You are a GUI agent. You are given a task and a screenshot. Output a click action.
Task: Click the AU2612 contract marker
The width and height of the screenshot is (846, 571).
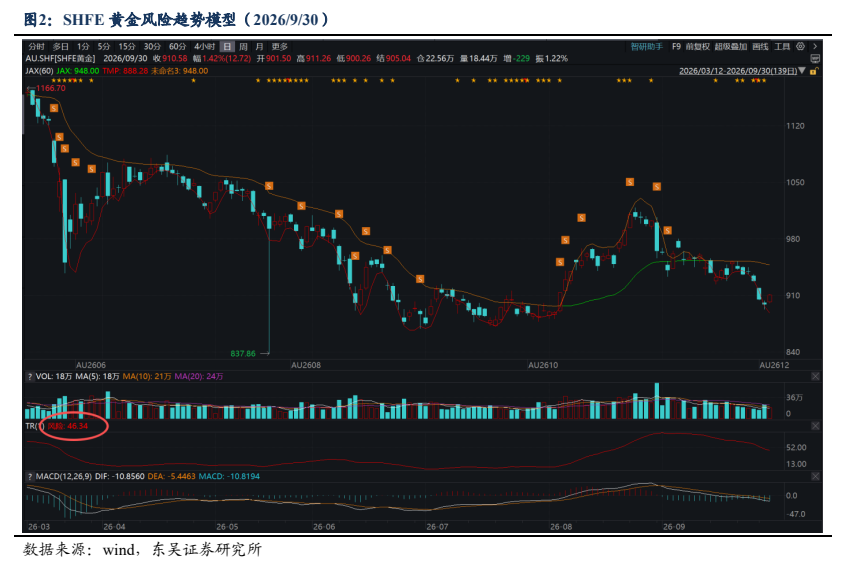click(774, 365)
